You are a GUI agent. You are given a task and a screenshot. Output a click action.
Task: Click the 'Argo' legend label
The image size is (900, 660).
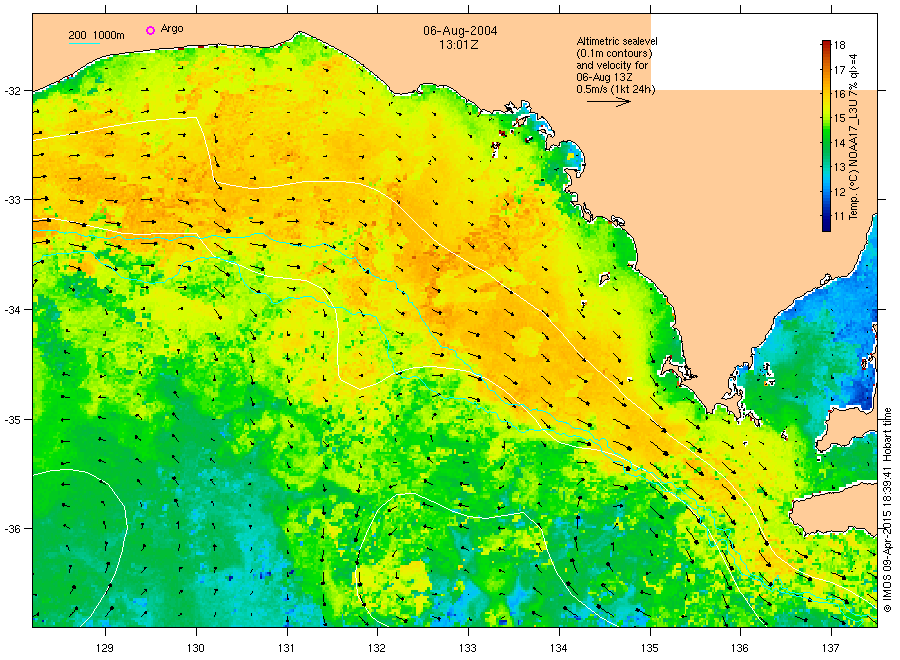(172, 29)
